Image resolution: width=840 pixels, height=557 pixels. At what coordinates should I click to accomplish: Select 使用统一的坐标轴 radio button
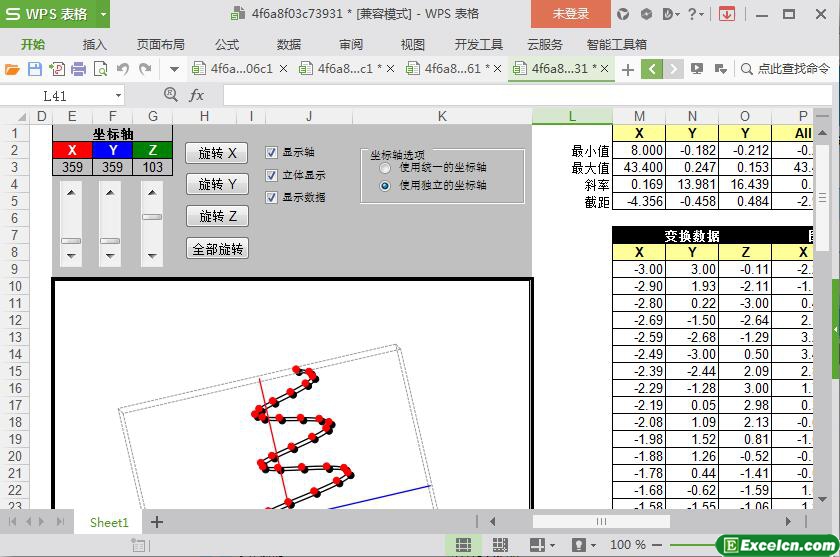[385, 168]
